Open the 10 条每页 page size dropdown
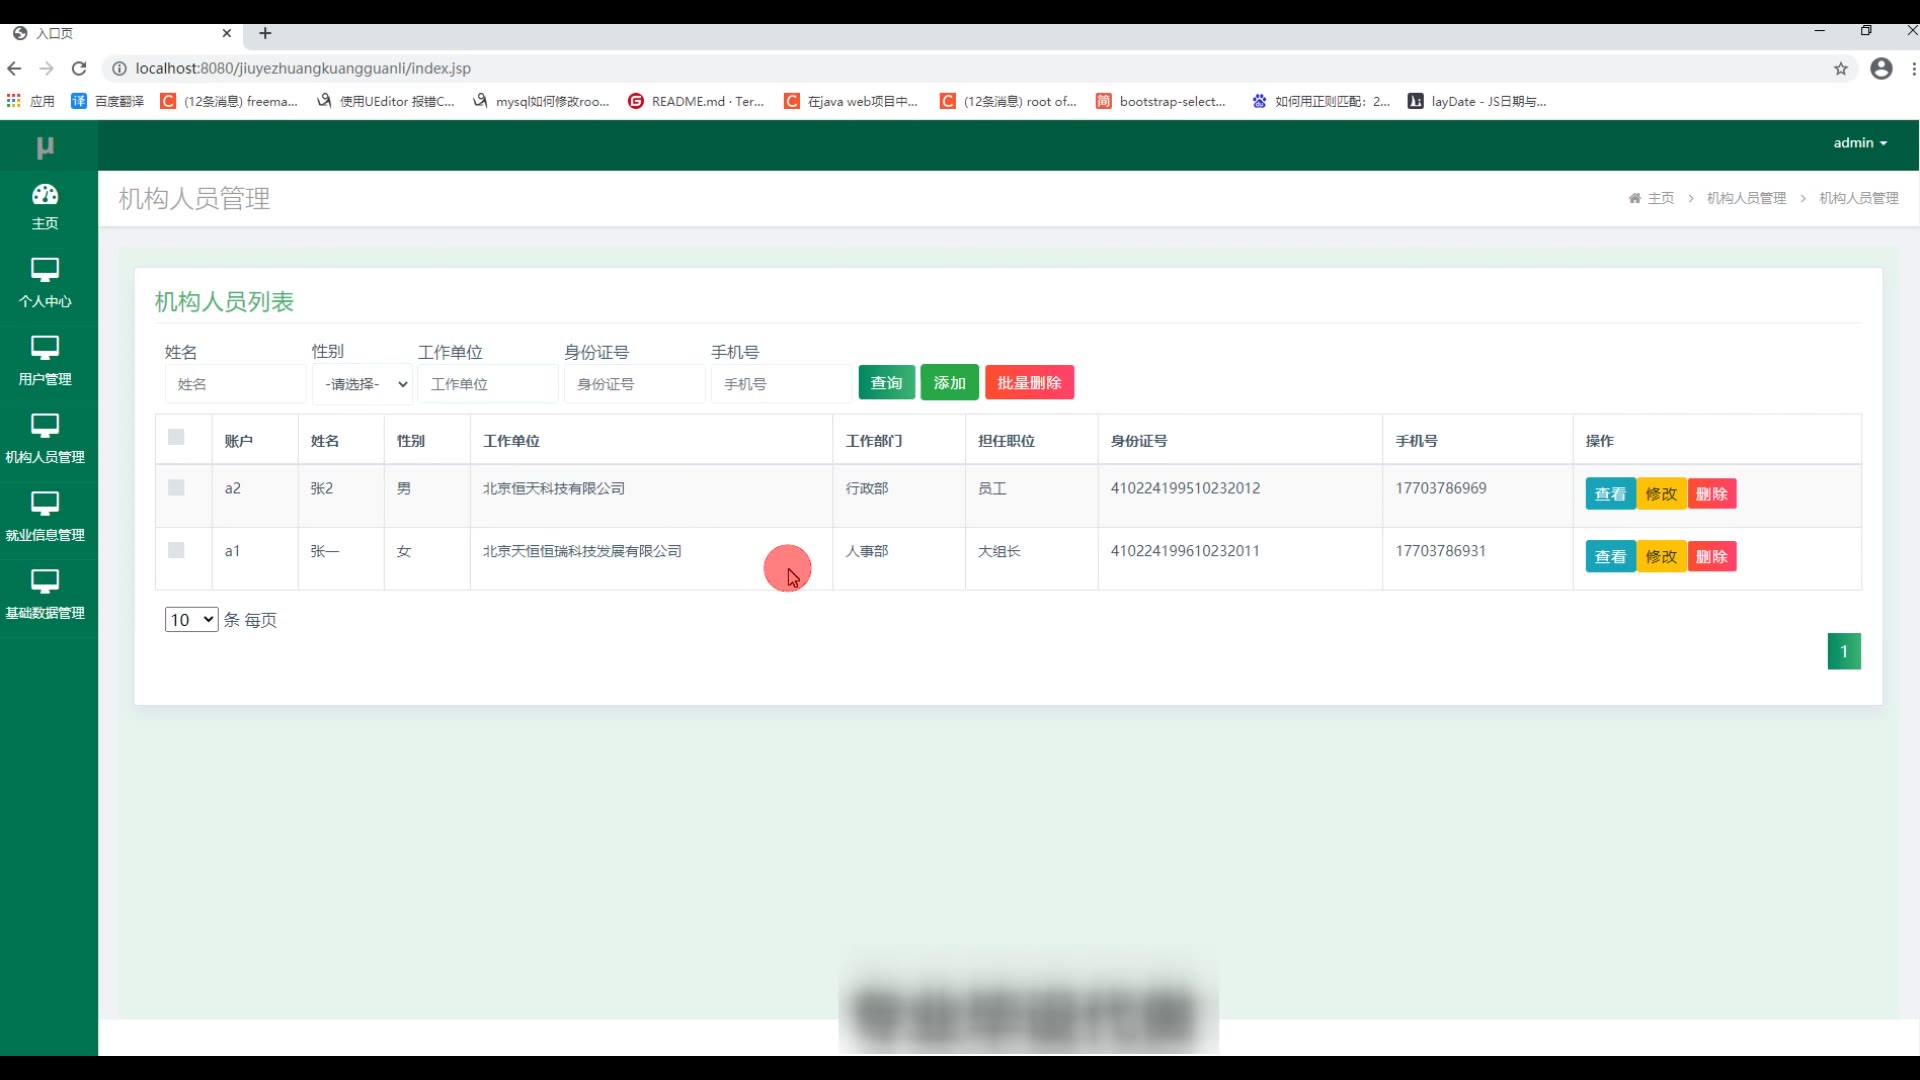Viewport: 1920px width, 1080px height. [x=191, y=620]
